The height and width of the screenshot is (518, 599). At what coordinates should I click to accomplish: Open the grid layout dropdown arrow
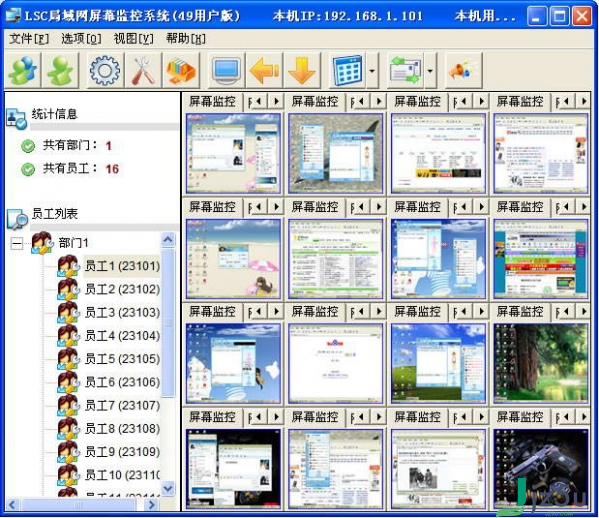coord(372,71)
